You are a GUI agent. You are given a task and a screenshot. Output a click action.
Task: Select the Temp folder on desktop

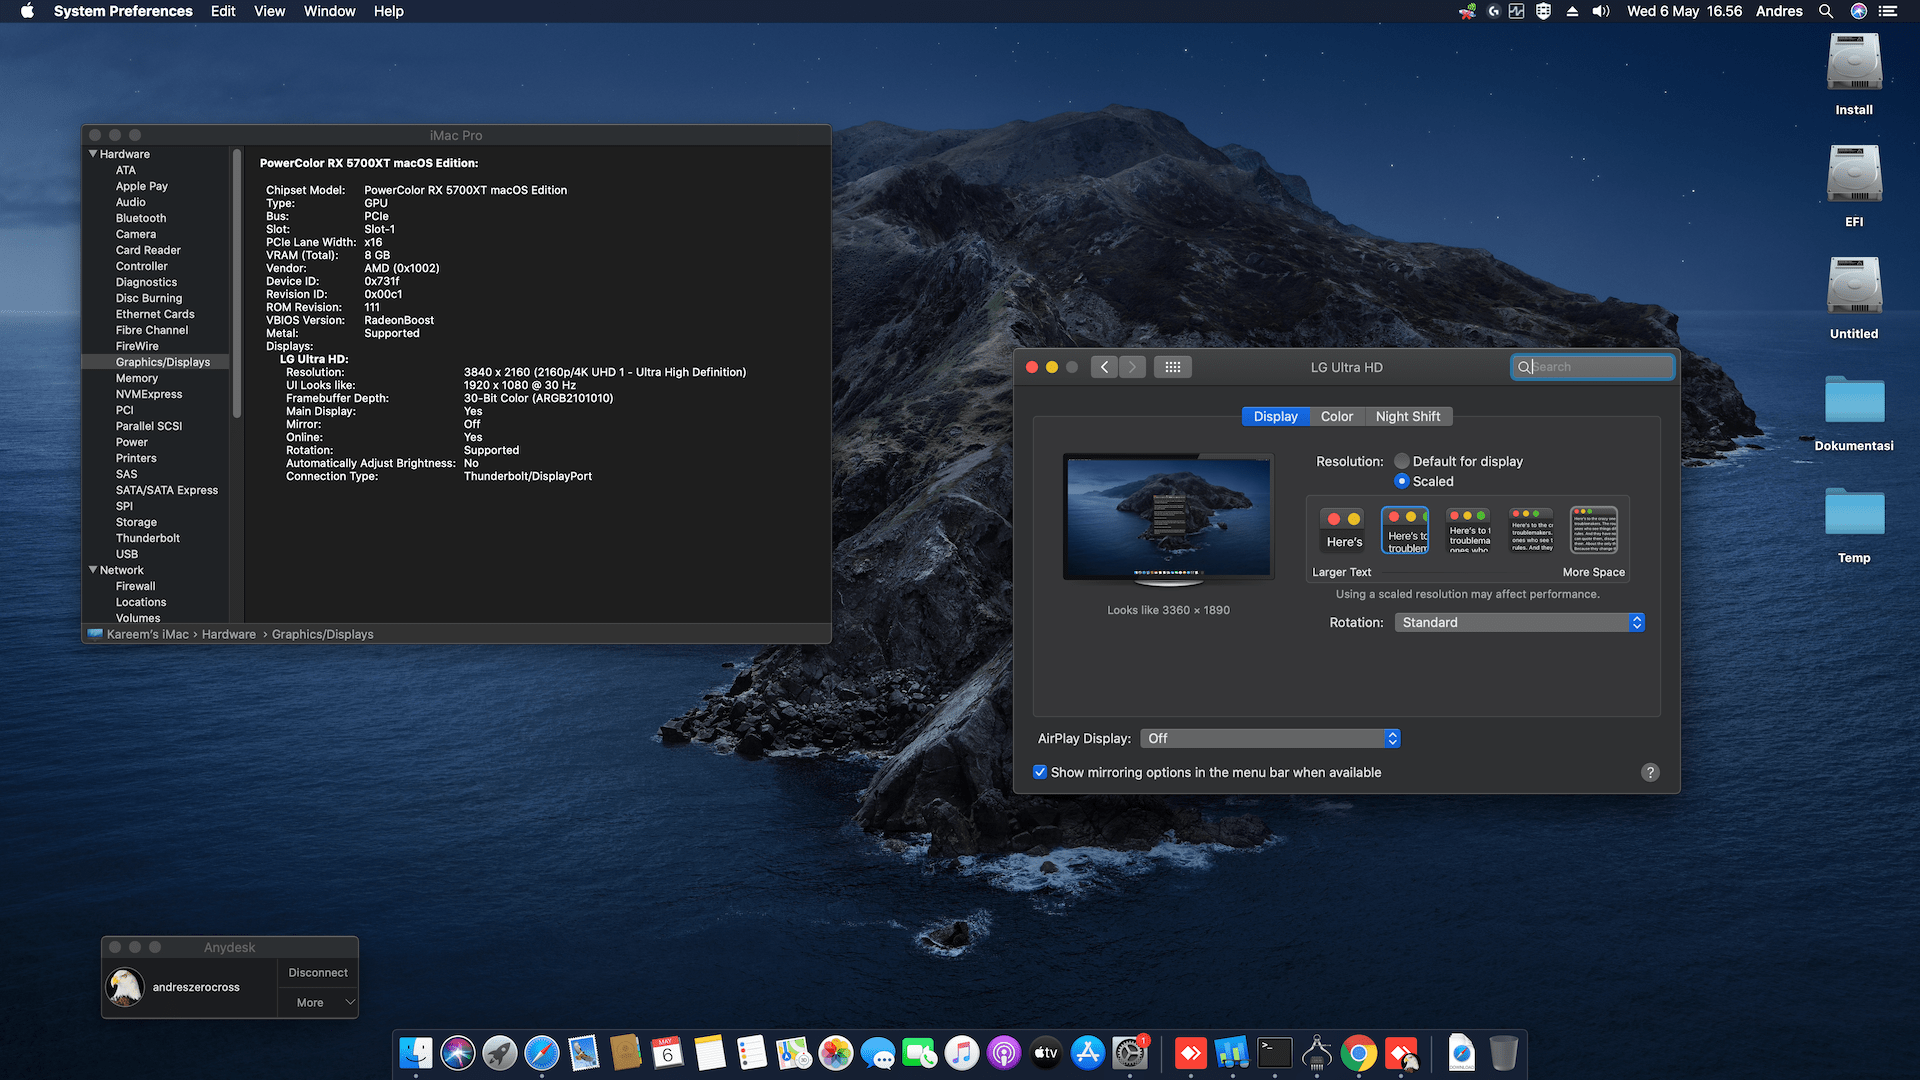click(x=1854, y=524)
